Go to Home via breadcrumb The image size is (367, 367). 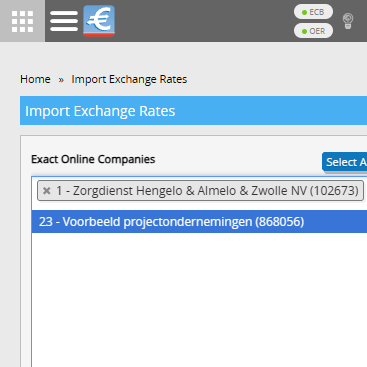[x=35, y=79]
